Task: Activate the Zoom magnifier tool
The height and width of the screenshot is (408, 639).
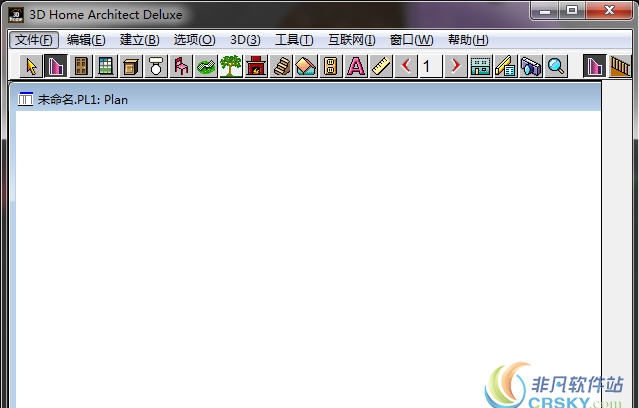Action: coord(556,66)
